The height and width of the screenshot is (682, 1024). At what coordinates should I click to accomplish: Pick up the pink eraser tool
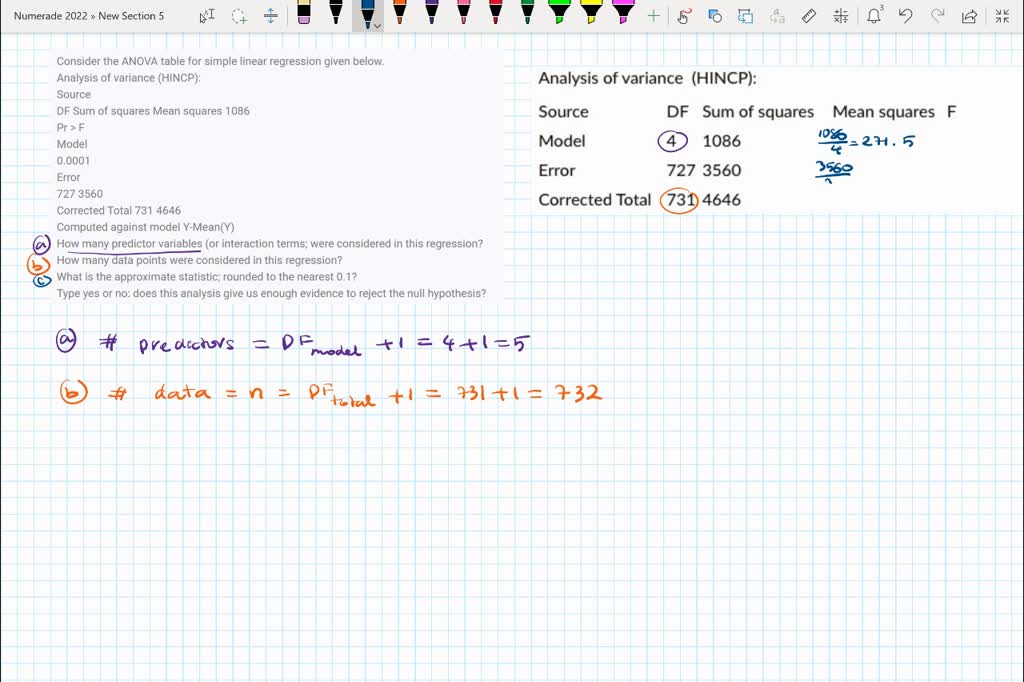(x=303, y=15)
